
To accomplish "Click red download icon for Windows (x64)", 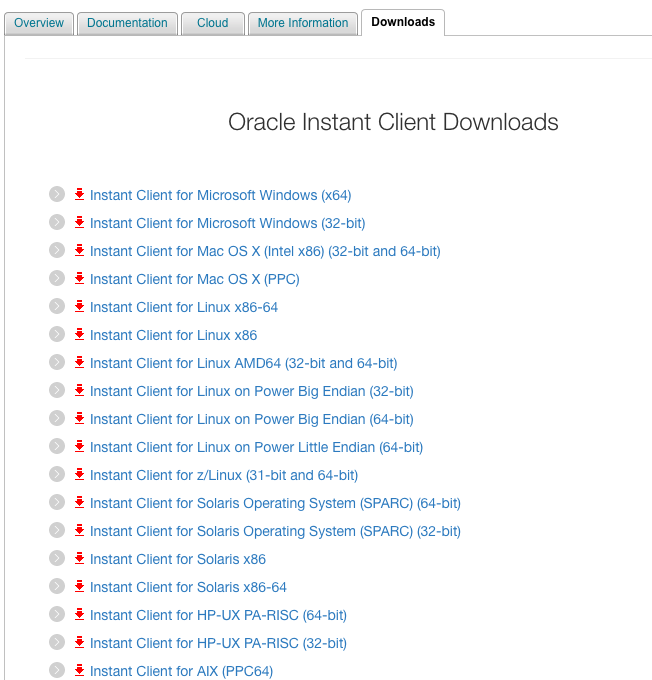I will coord(79,194).
